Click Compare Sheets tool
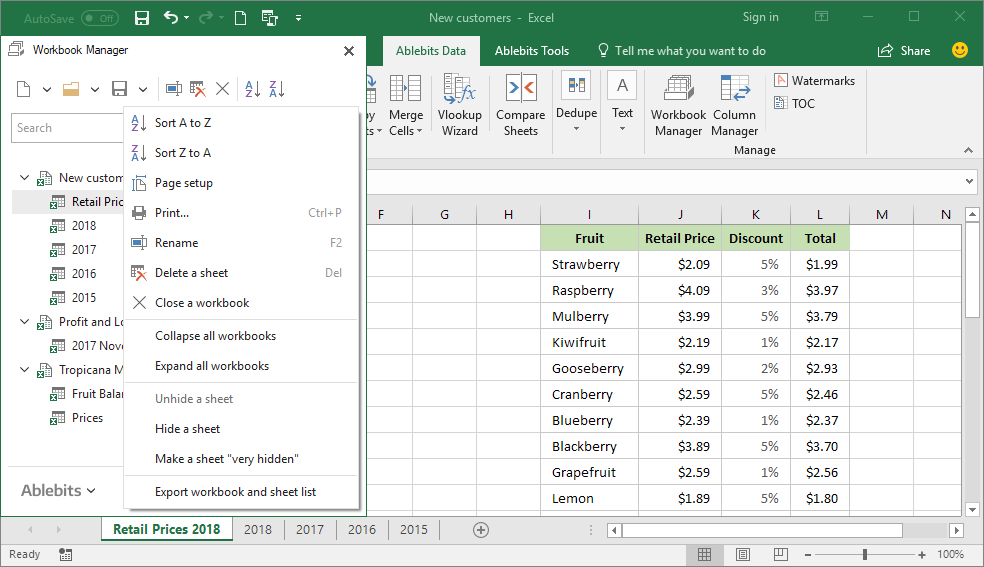Image resolution: width=984 pixels, height=567 pixels. (x=521, y=105)
